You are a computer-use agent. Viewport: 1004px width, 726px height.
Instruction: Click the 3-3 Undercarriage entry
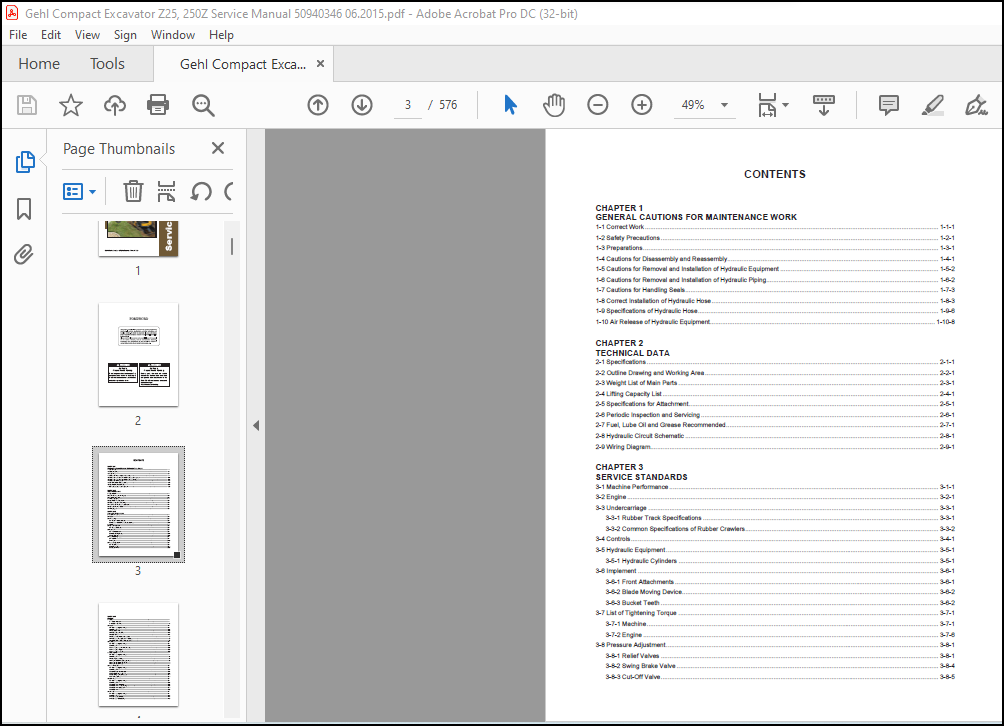pyautogui.click(x=775, y=508)
